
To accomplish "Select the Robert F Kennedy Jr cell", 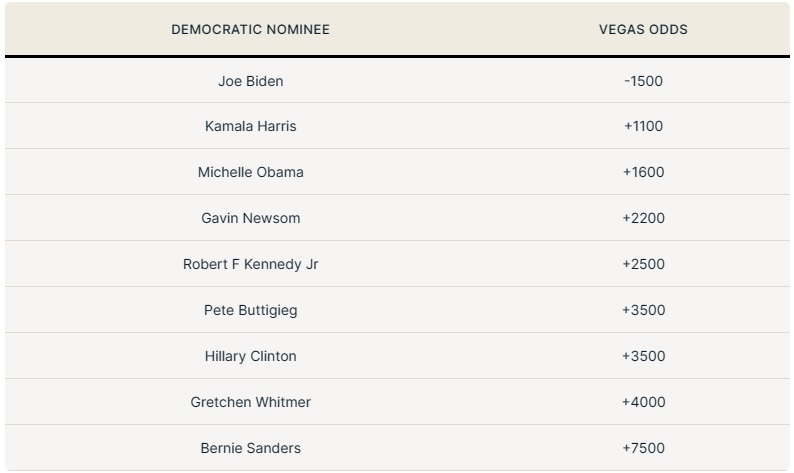I will point(250,265).
